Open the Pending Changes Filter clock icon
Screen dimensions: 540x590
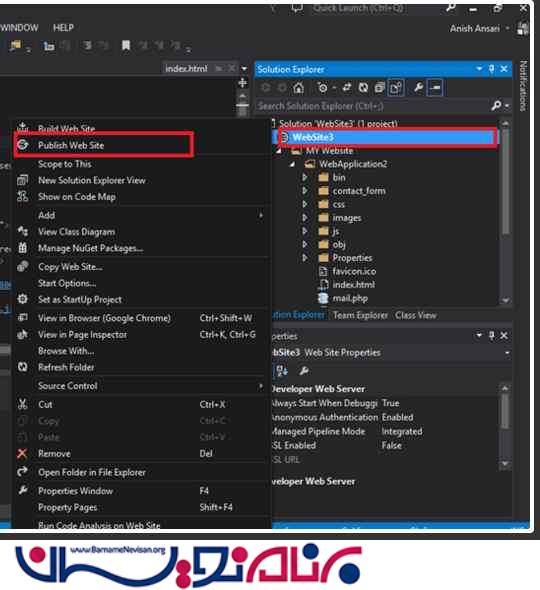click(x=323, y=88)
